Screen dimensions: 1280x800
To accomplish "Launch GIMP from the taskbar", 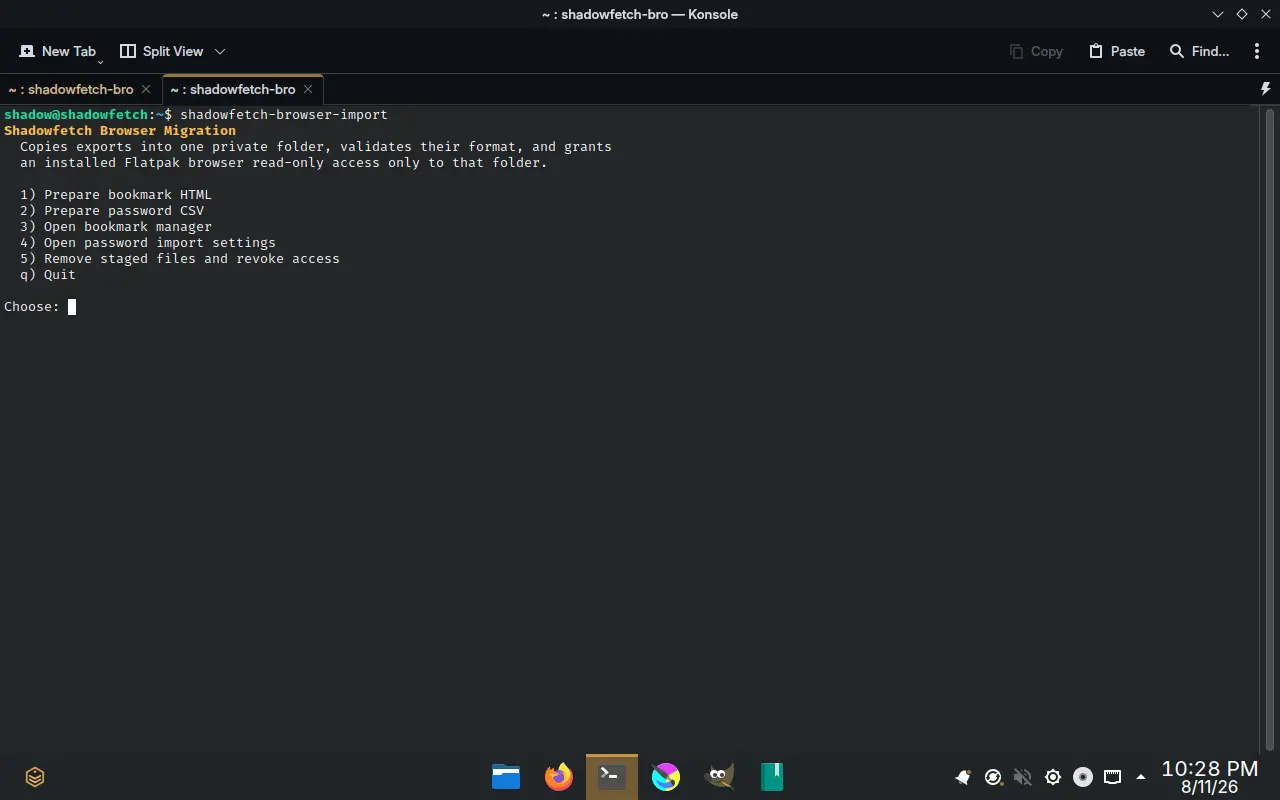I will click(x=719, y=777).
